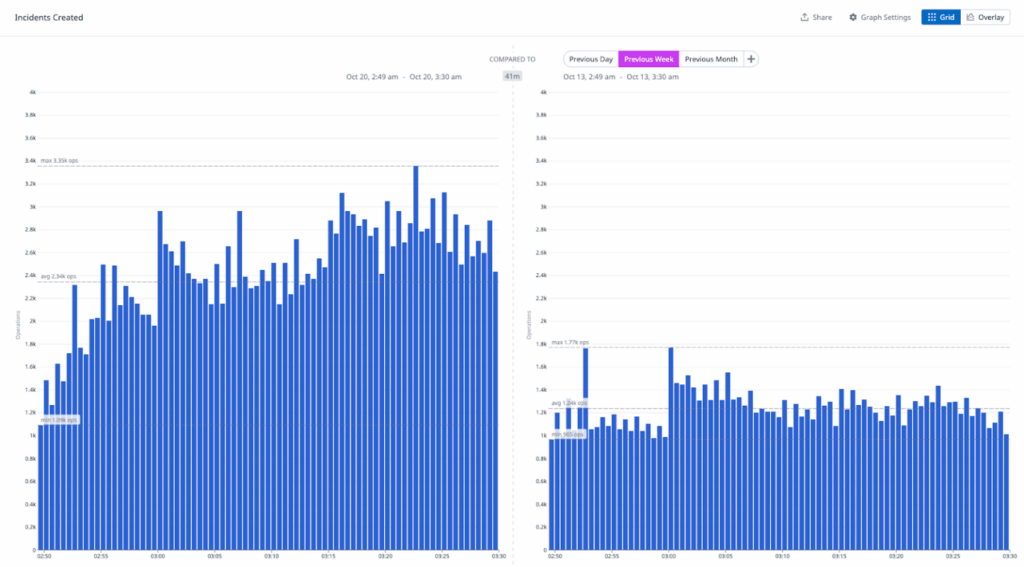Click the Overlay chart icon
This screenshot has width=1024, height=567.
click(x=971, y=17)
